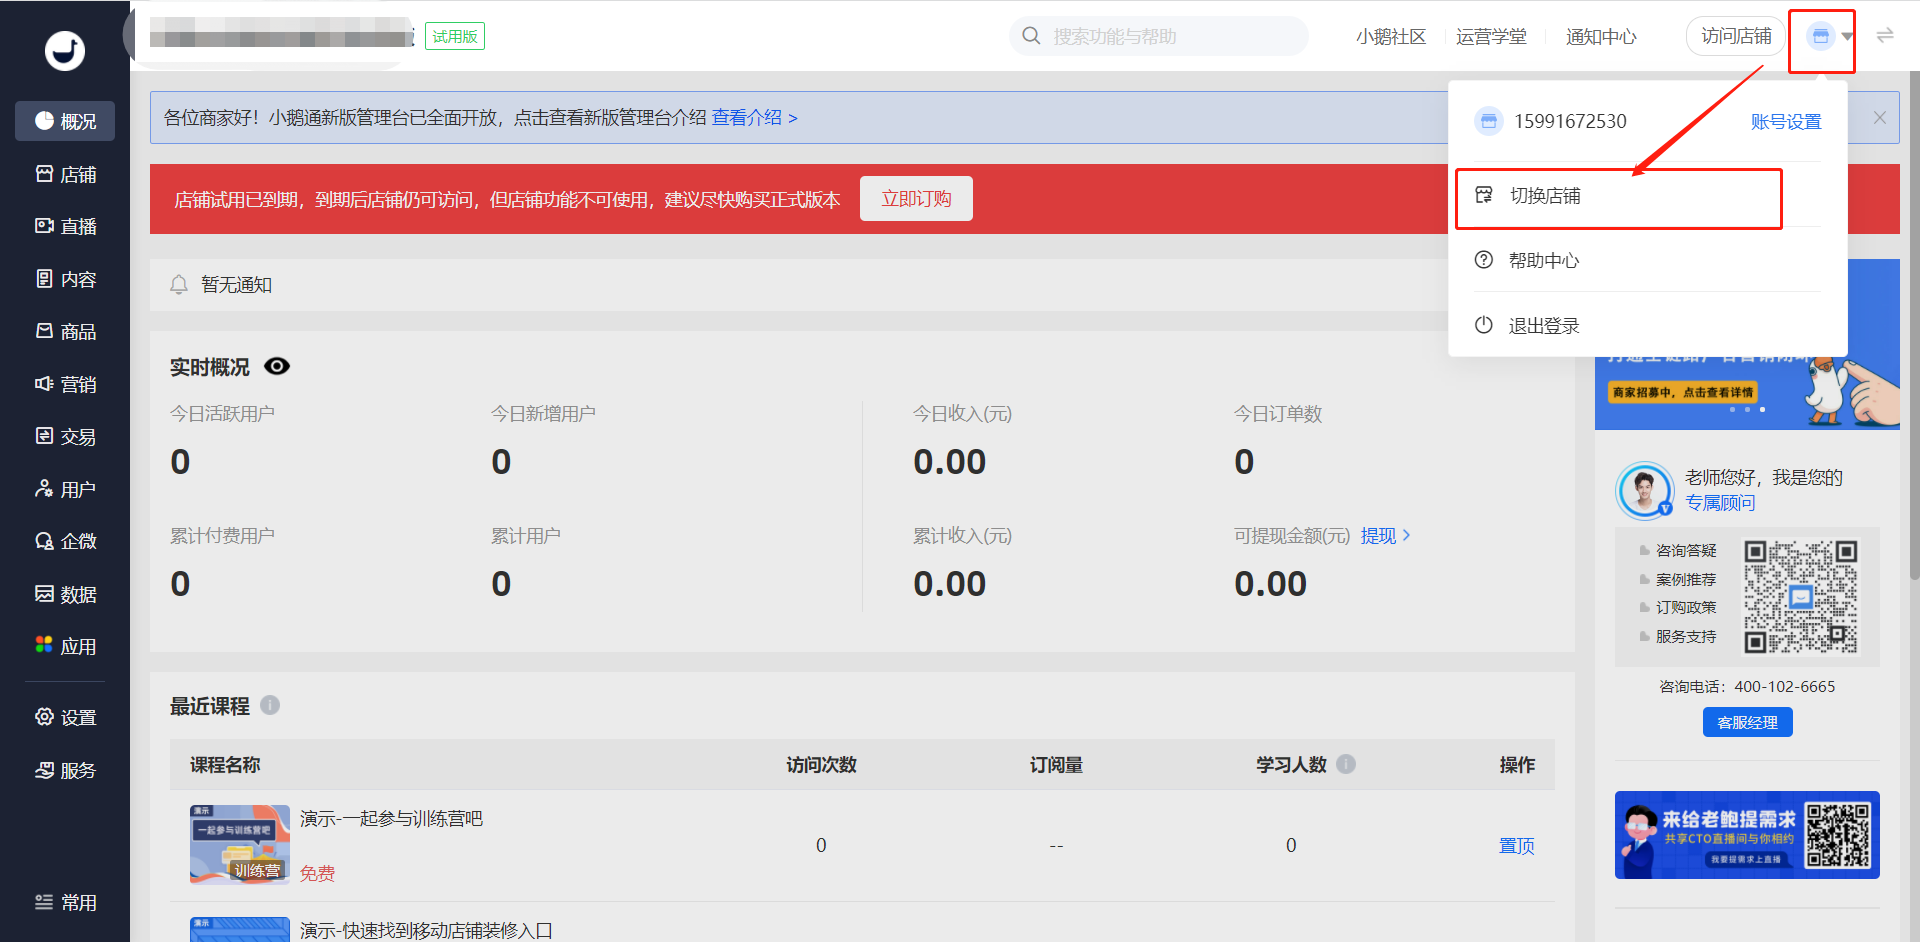Click 商家招募中 banner detail tag
Screen dimensions: 1920x942
point(1683,392)
